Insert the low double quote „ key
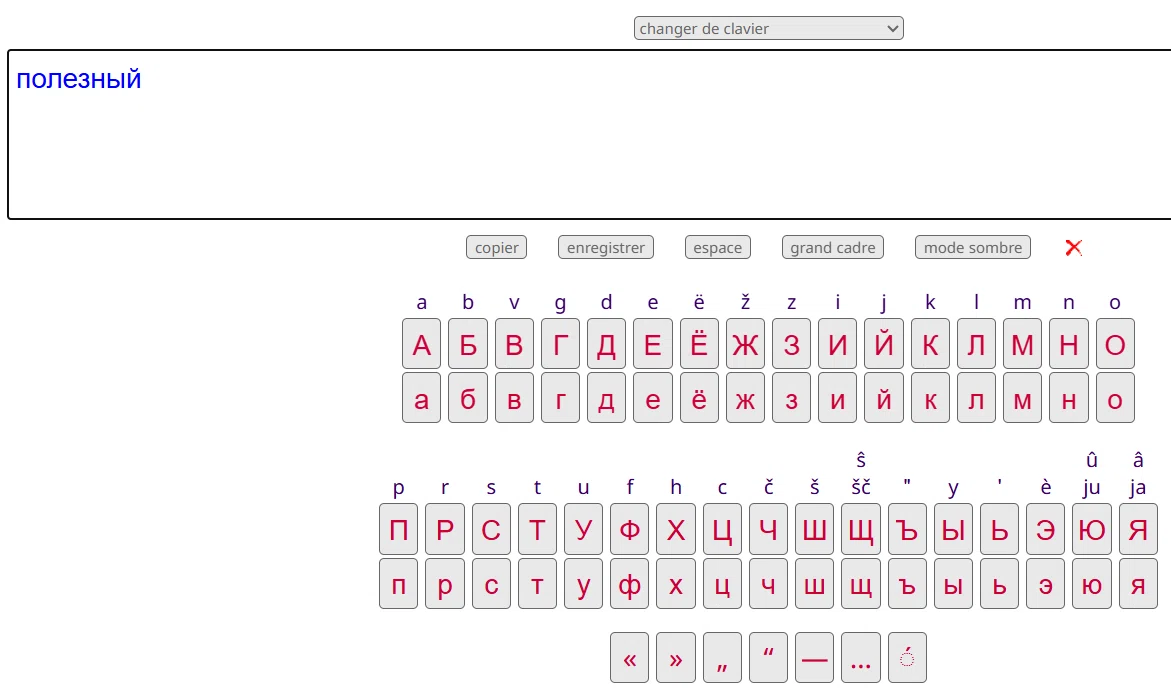The width and height of the screenshot is (1171, 693). coord(722,658)
